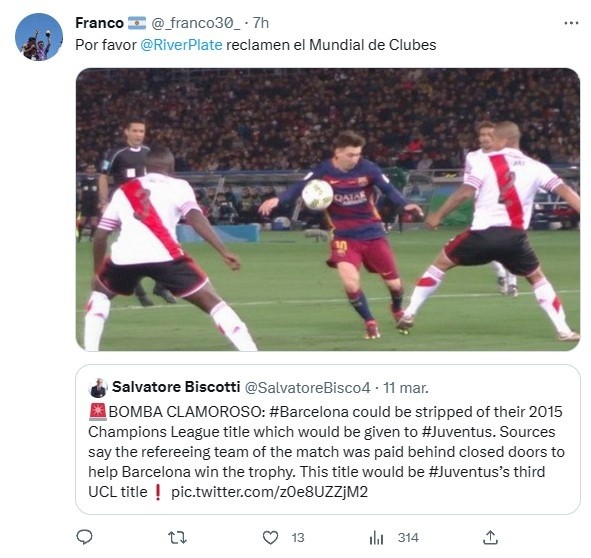This screenshot has height=558, width=591.
Task: Enlarge the Barcelona versus River match photo
Action: click(328, 210)
